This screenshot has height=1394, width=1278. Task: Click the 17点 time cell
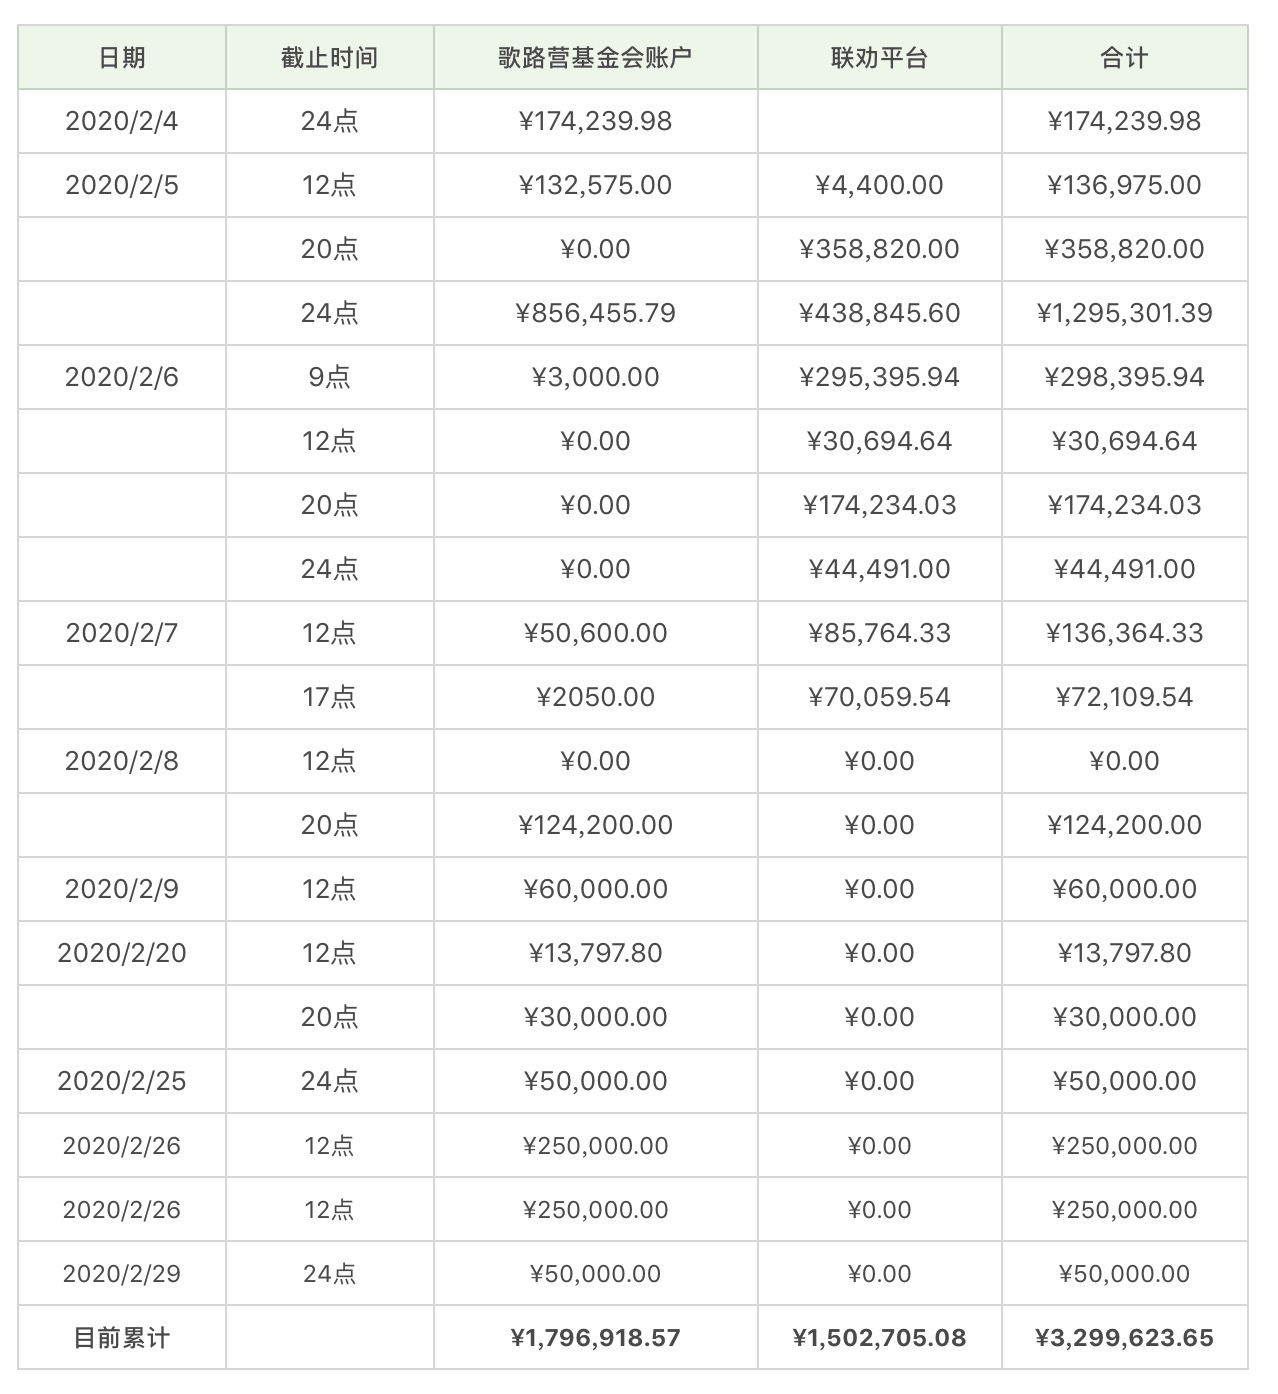(x=329, y=697)
